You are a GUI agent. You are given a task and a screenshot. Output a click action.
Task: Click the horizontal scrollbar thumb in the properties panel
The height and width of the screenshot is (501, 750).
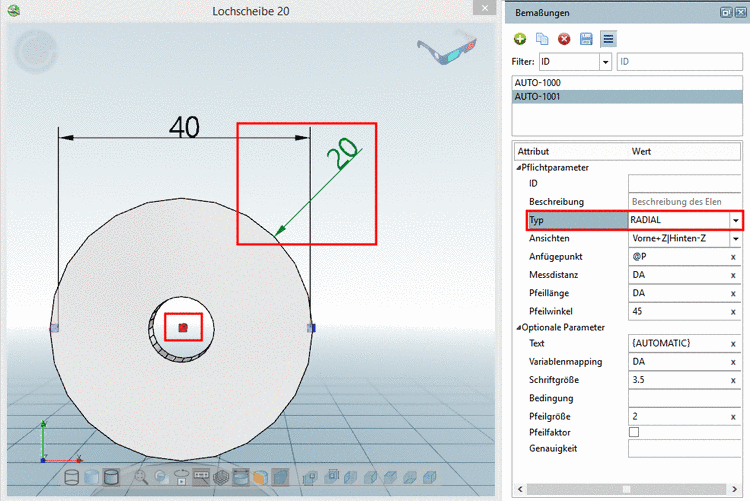626,489
